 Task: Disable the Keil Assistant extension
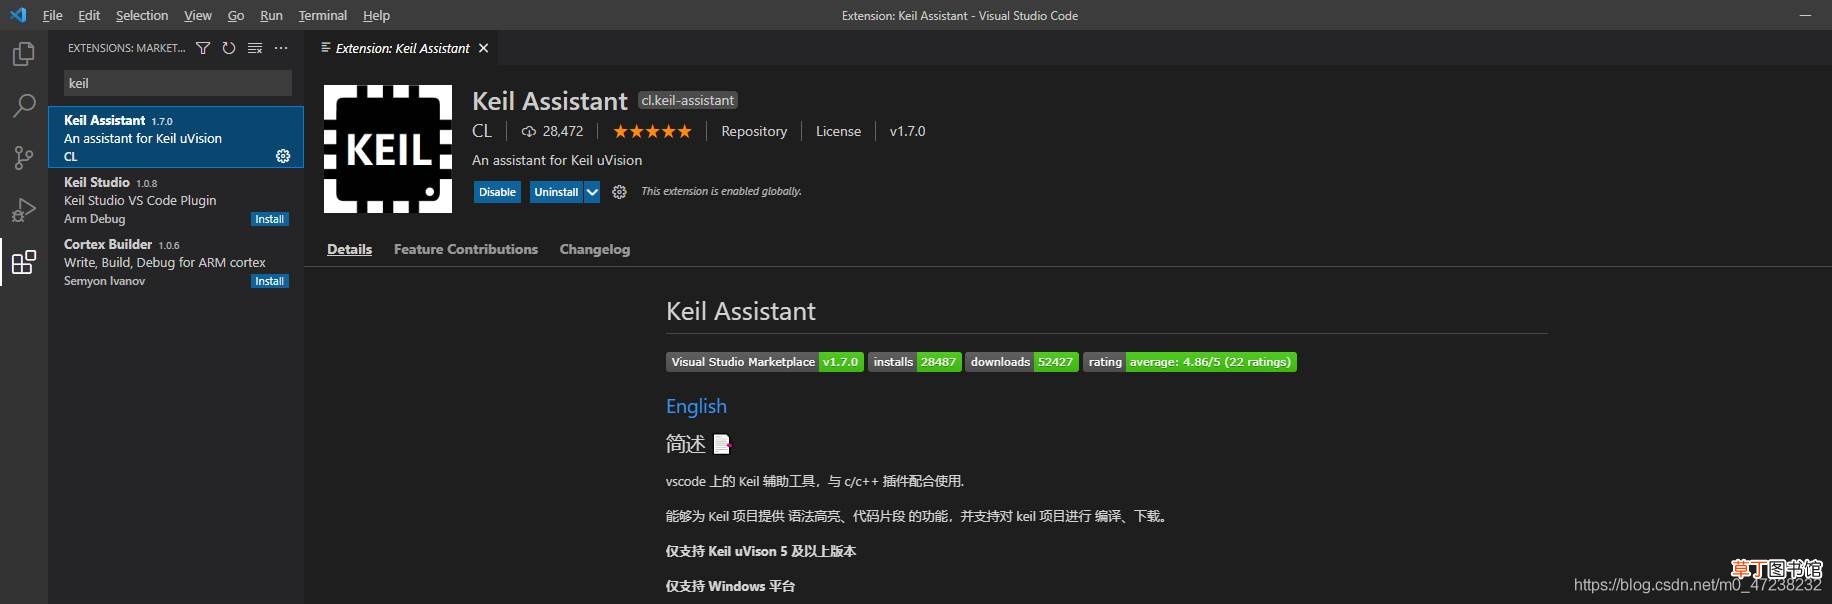pos(497,192)
